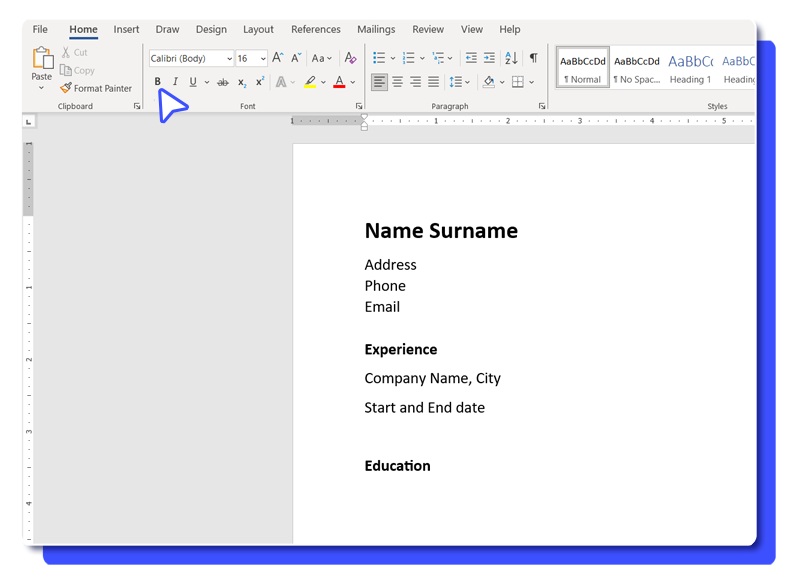This screenshot has width=800, height=586.
Task: Justify paragraph text
Action: tap(434, 82)
